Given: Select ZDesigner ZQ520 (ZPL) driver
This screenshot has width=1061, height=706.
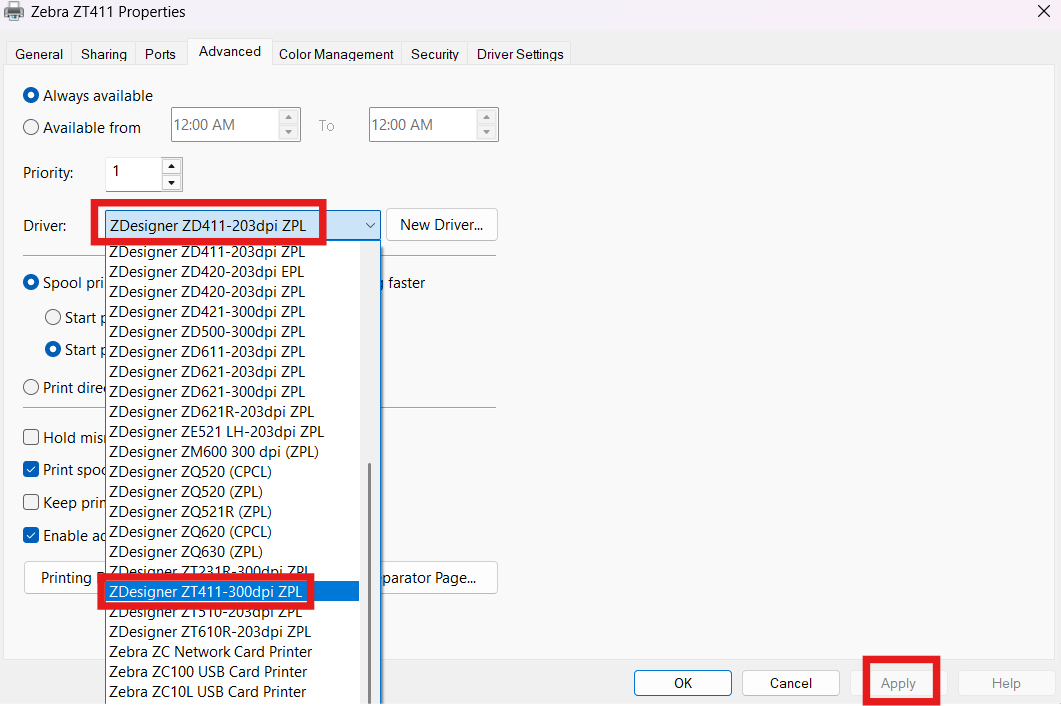Looking at the screenshot, I should [233, 491].
